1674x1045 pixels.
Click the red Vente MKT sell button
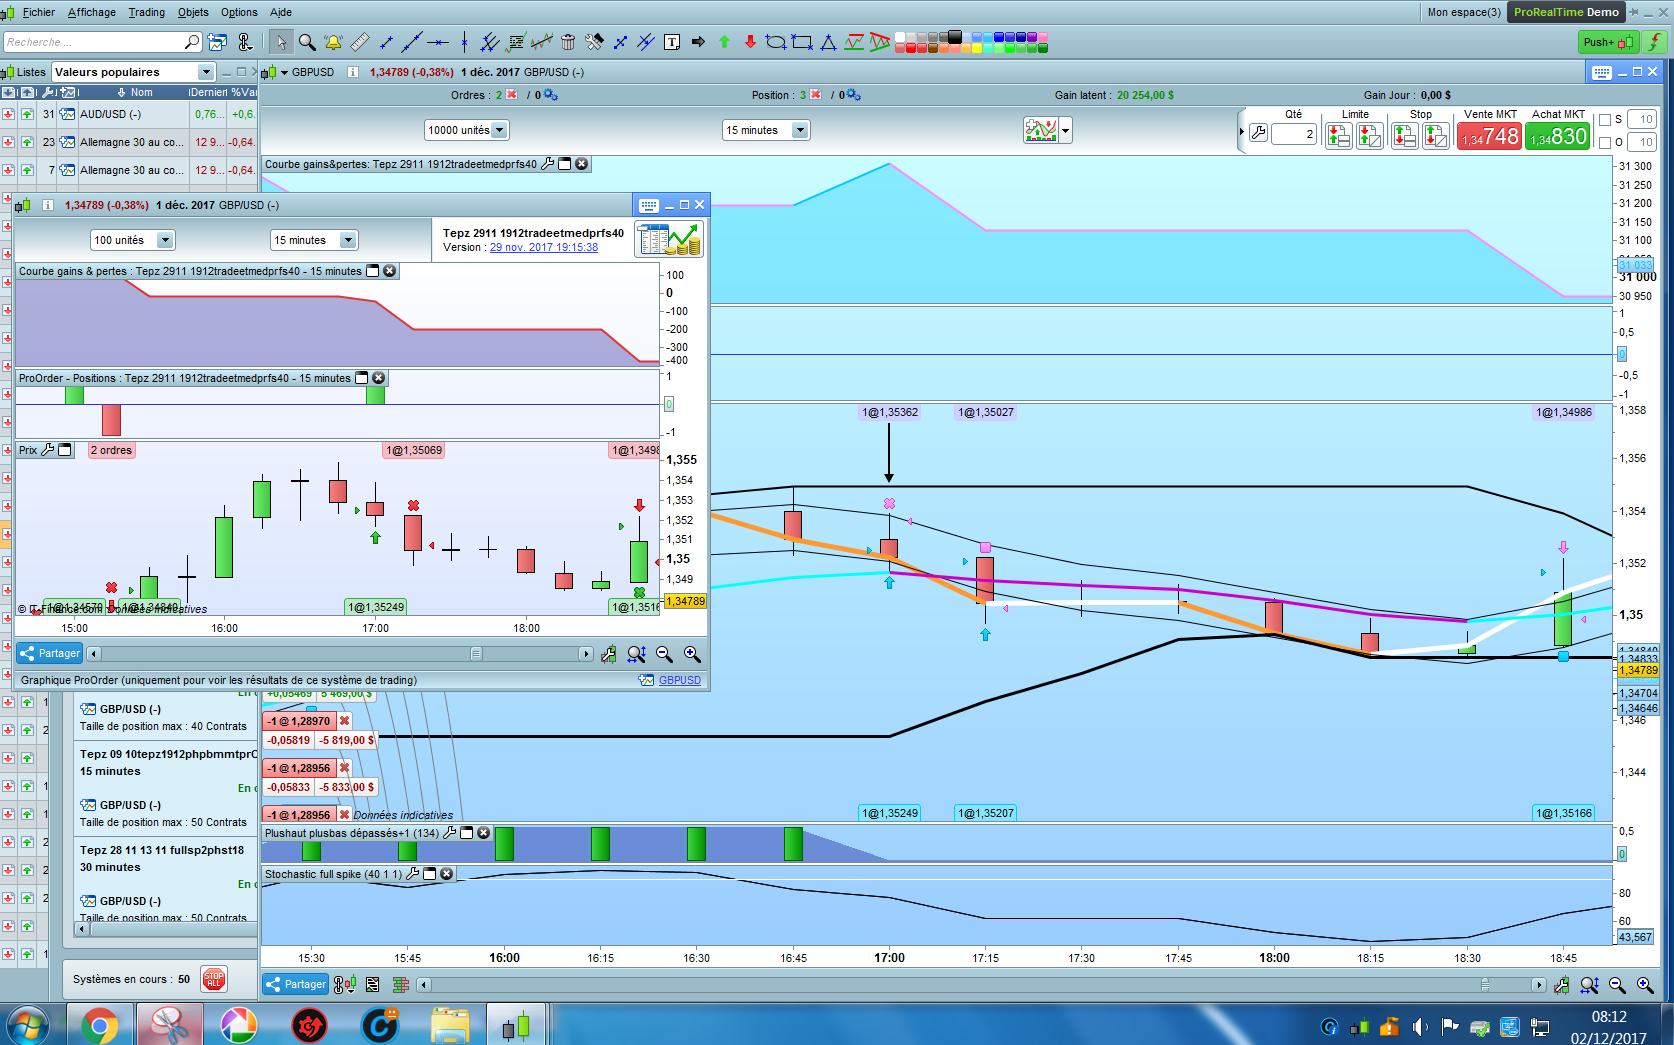(x=1490, y=136)
